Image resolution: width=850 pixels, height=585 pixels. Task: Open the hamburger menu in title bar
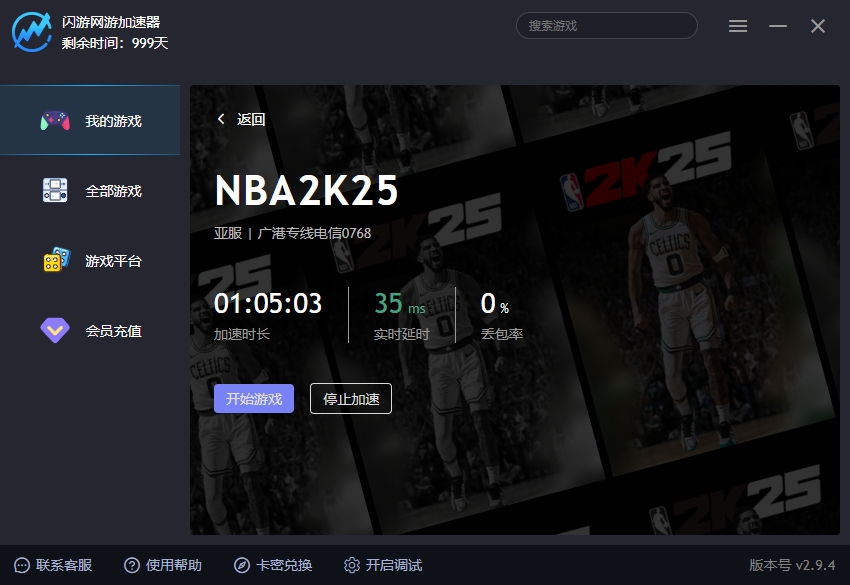(738, 26)
